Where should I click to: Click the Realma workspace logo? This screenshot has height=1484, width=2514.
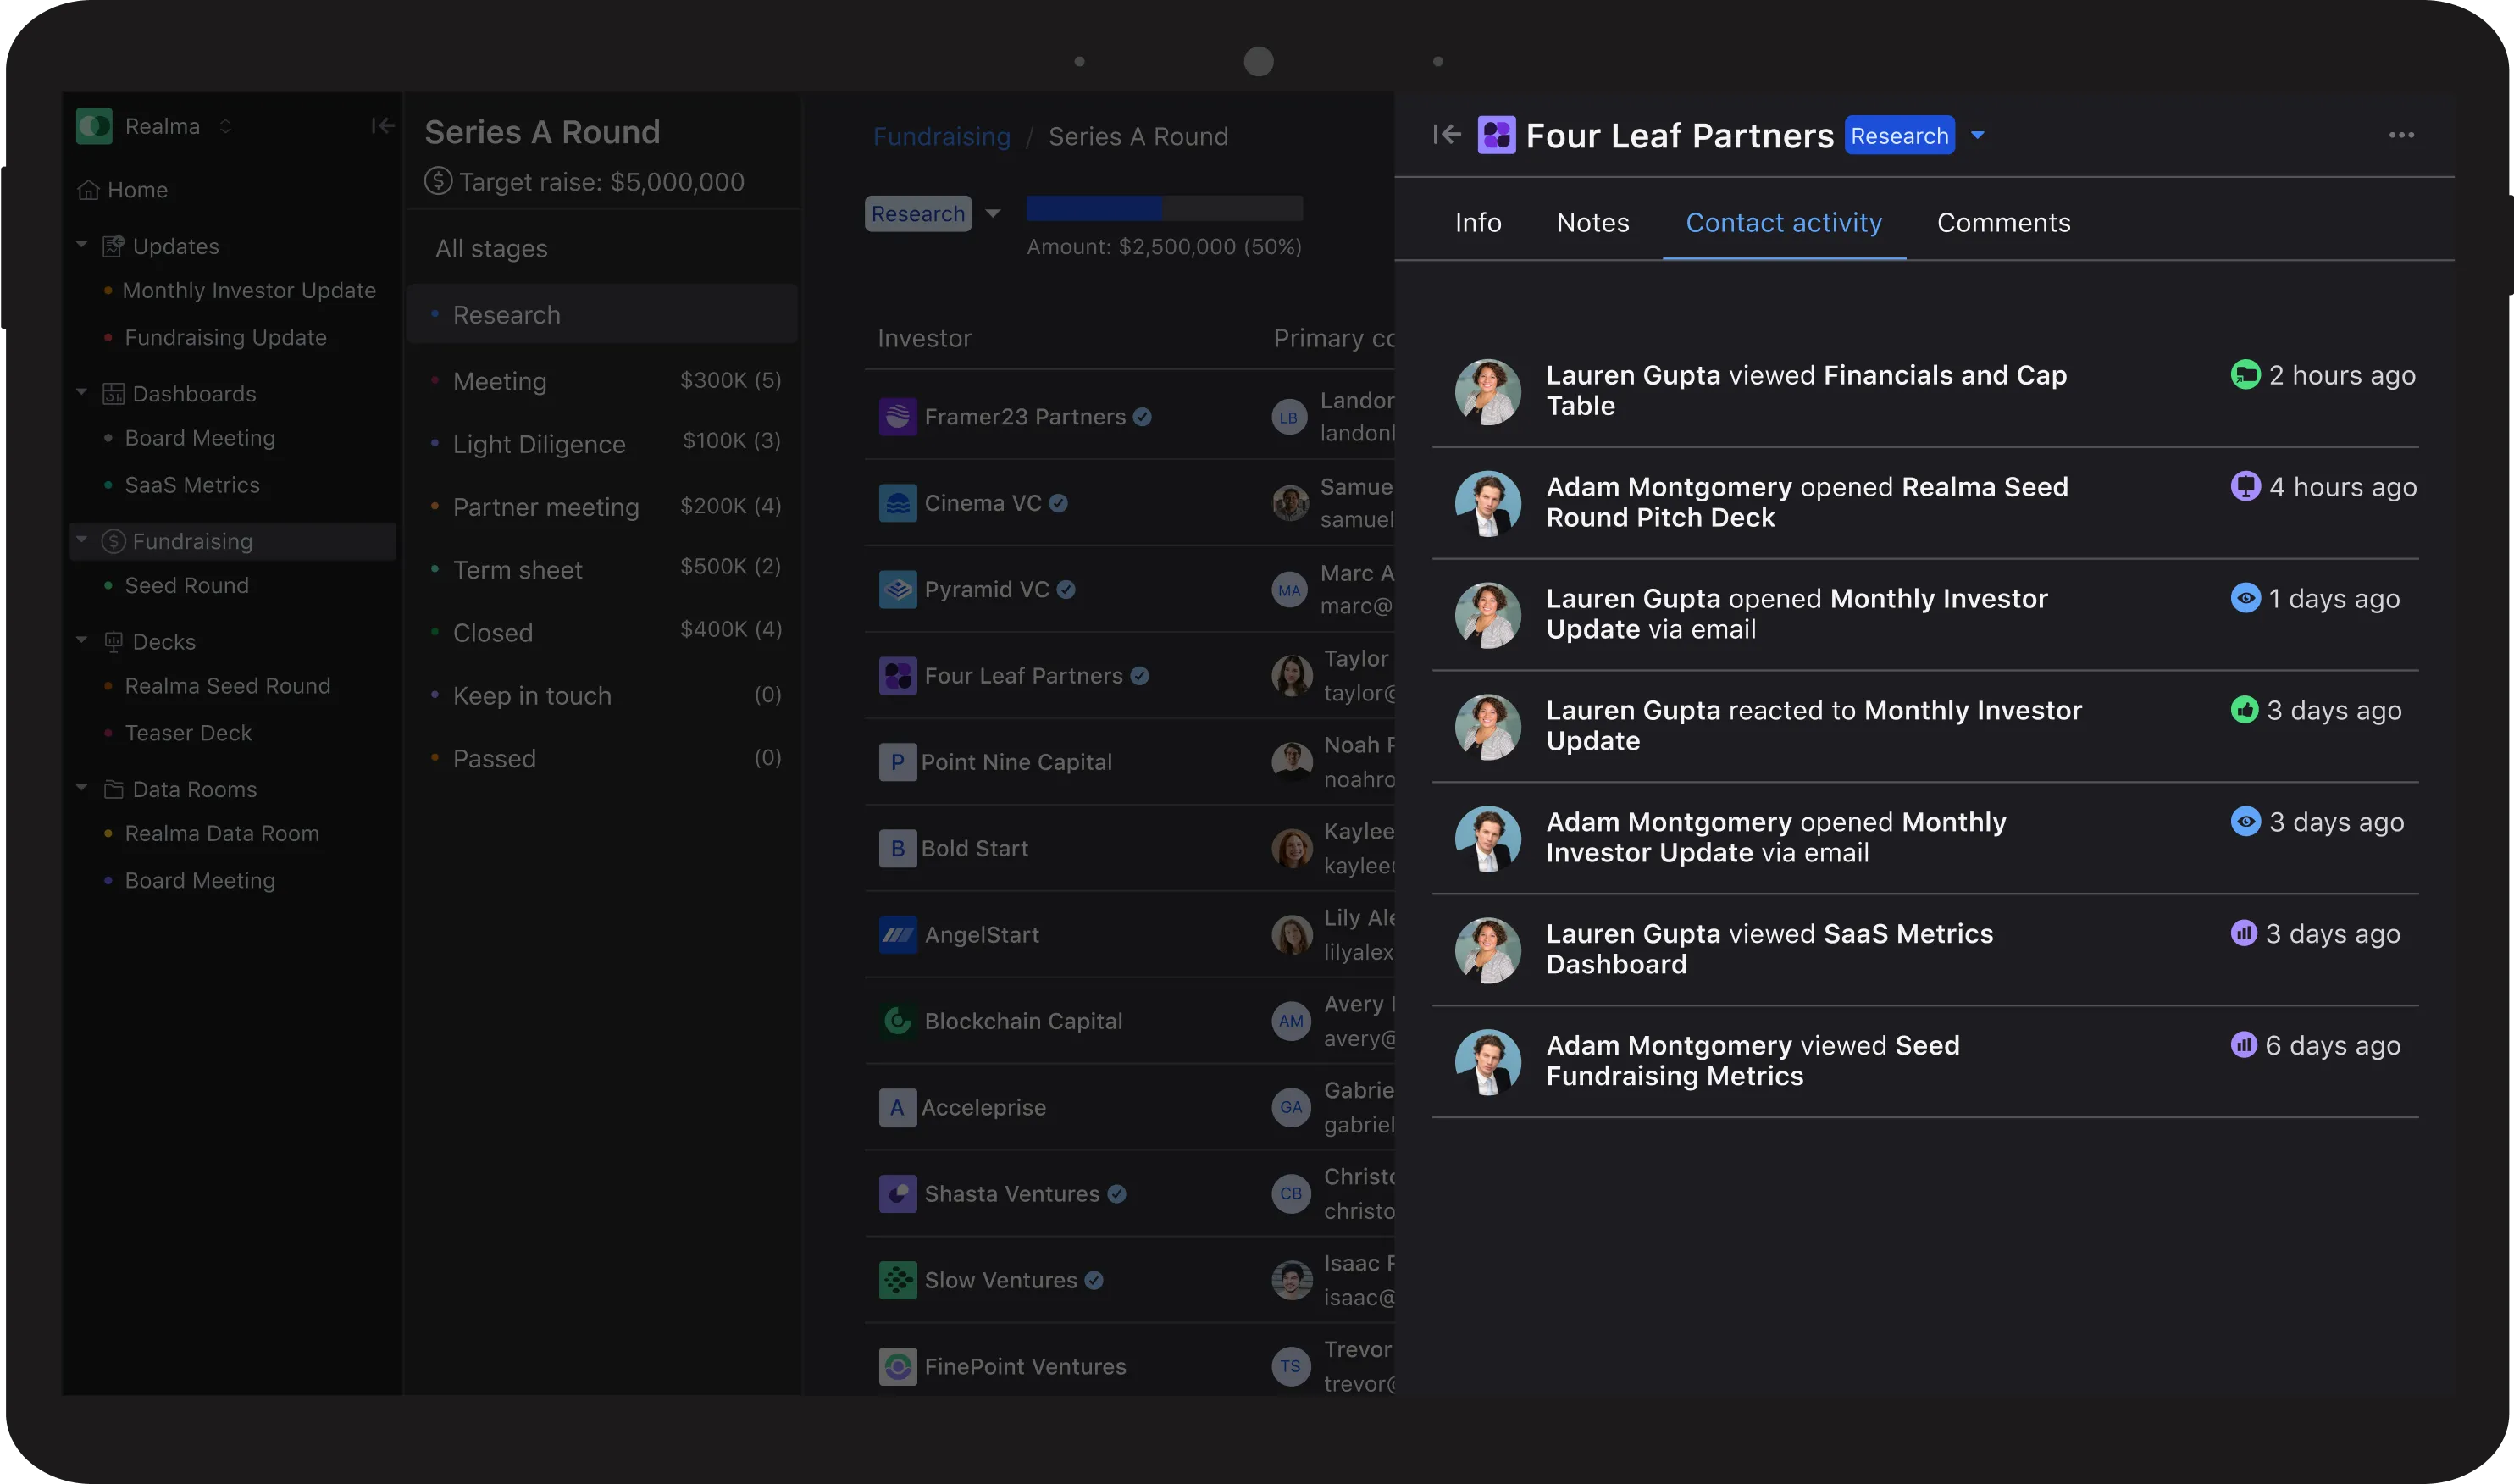(95, 126)
